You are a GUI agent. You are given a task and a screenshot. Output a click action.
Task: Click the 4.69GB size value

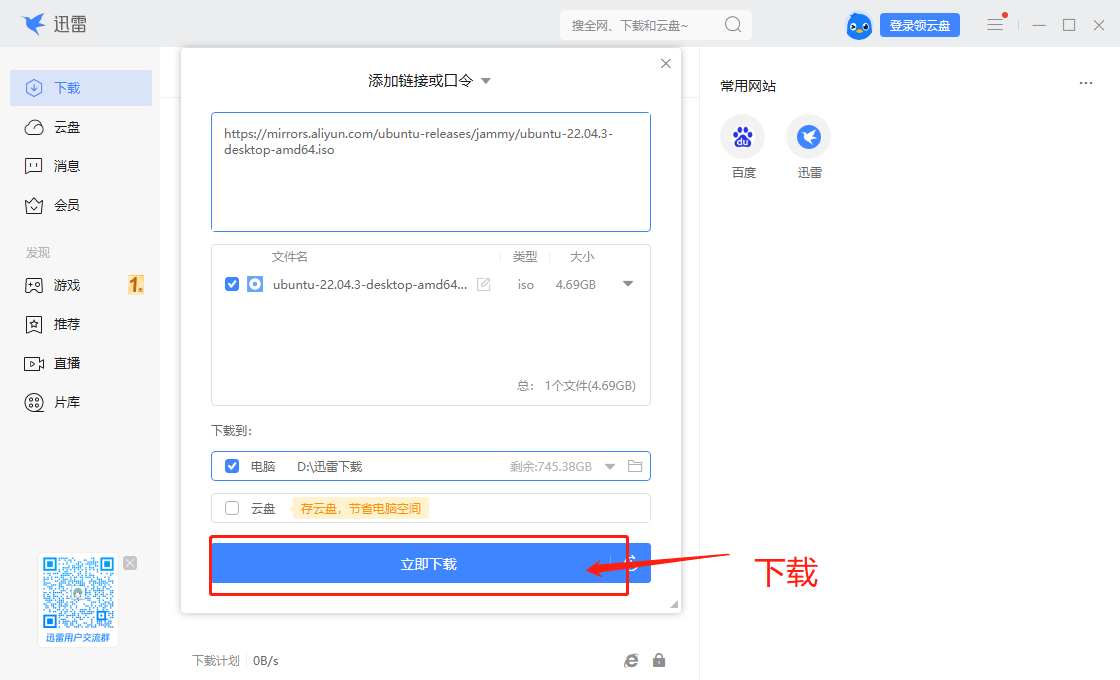click(576, 284)
